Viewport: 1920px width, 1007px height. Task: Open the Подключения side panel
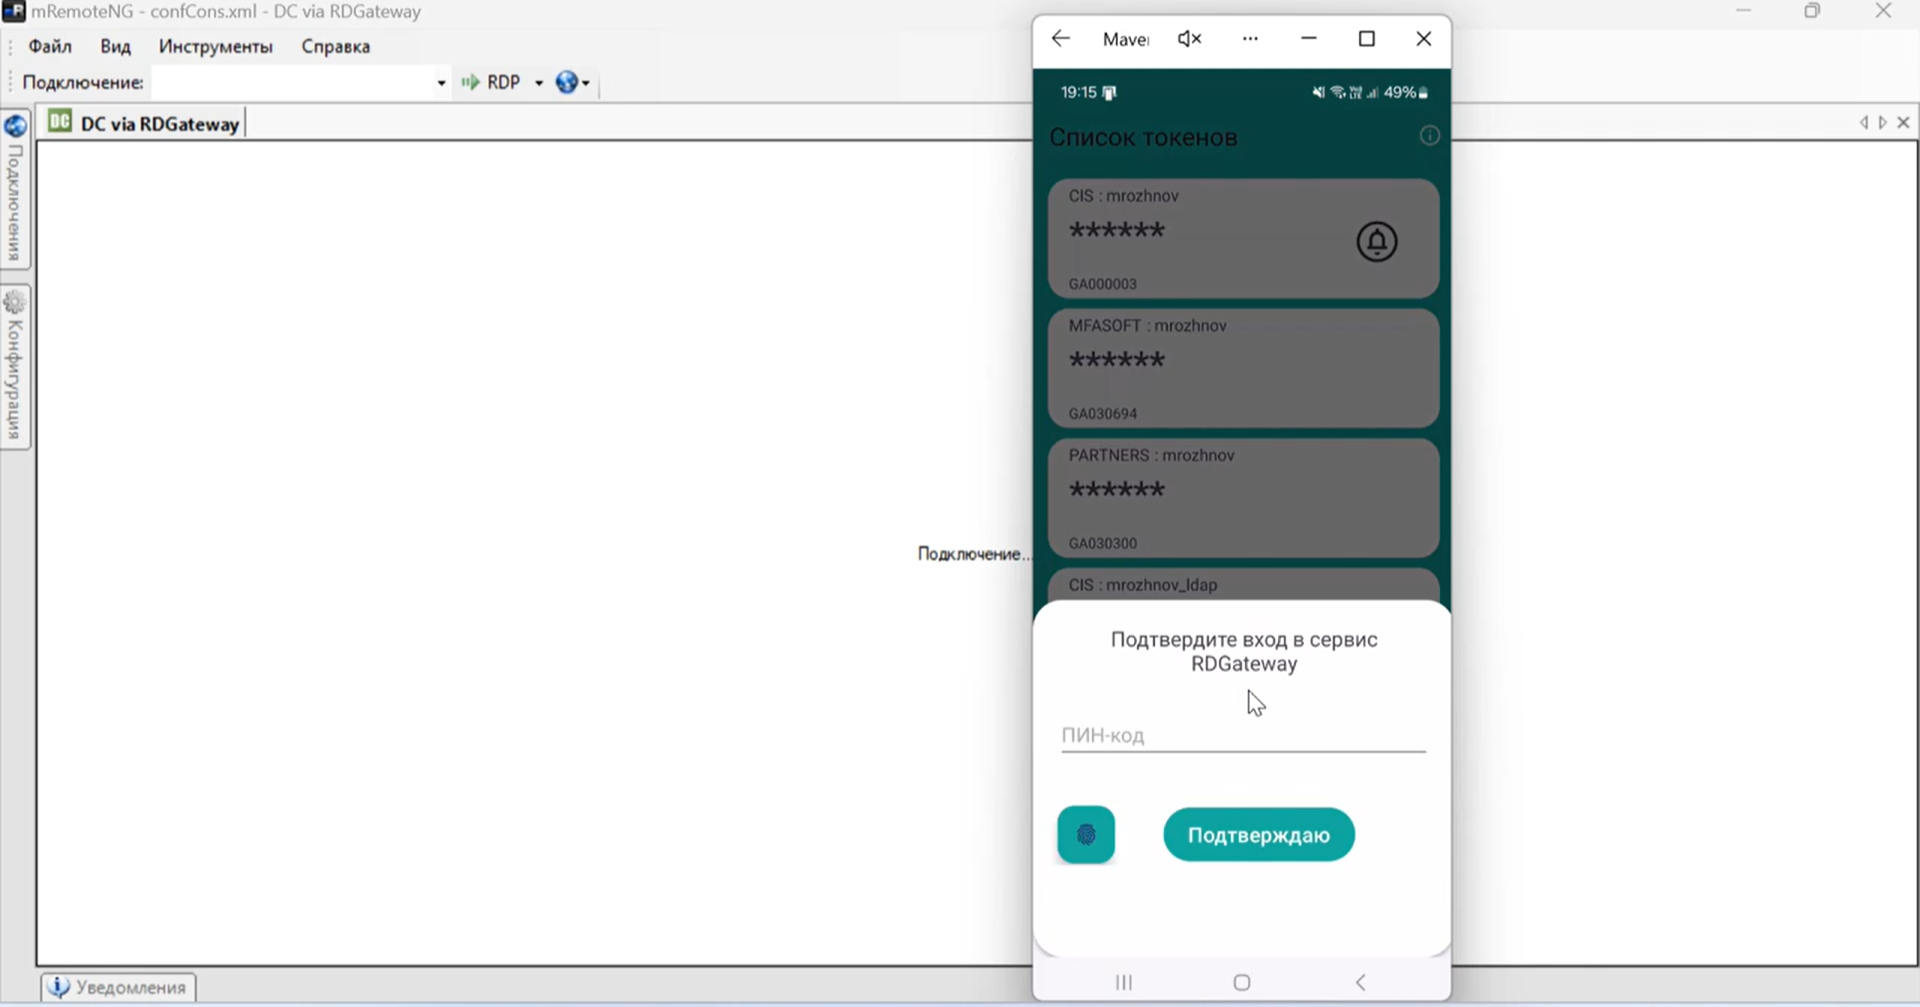pos(15,190)
